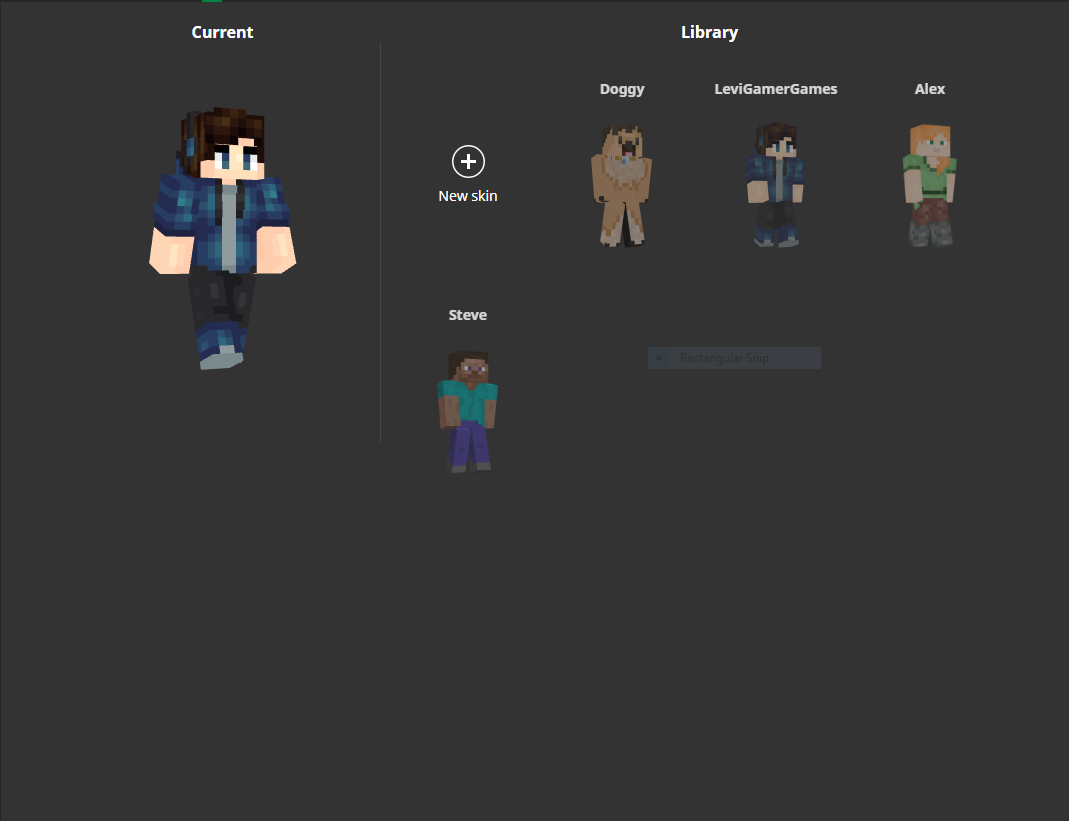The height and width of the screenshot is (821, 1069).
Task: Select the Steve skin thumbnail
Action: pyautogui.click(x=468, y=411)
